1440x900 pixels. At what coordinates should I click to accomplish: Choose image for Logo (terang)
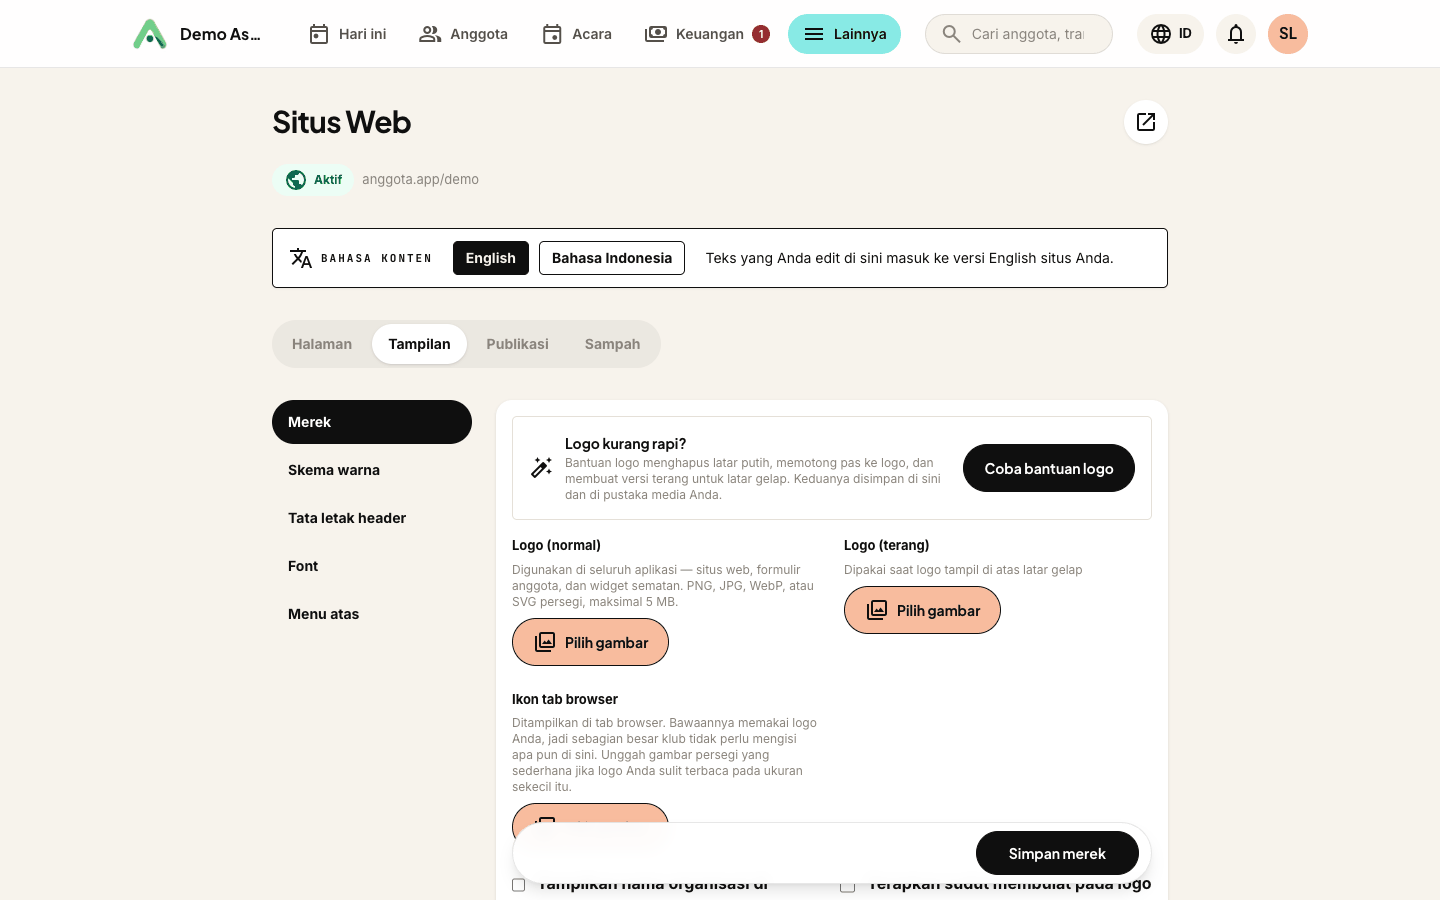coord(922,610)
